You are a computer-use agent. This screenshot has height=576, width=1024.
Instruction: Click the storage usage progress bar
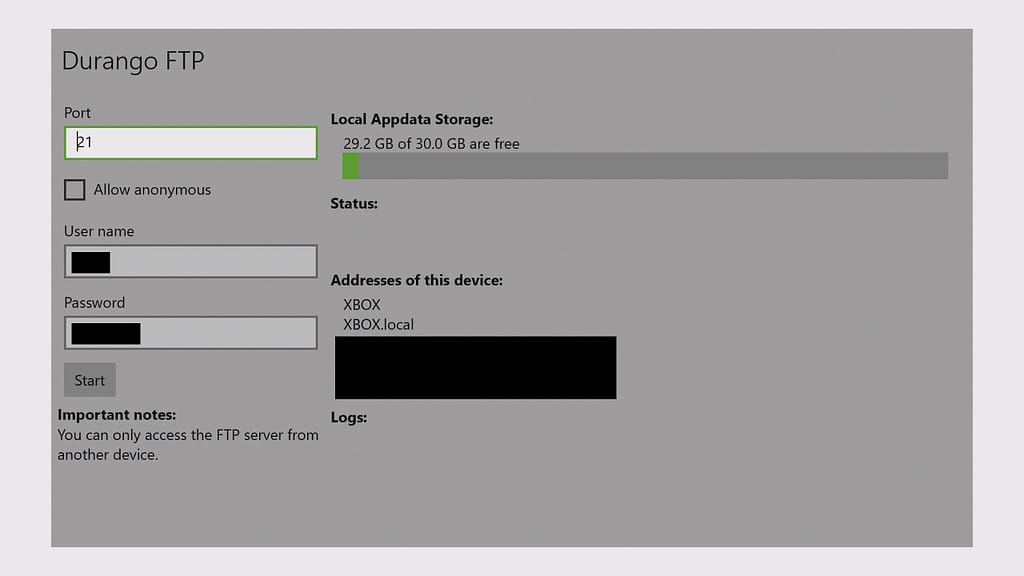pyautogui.click(x=645, y=166)
